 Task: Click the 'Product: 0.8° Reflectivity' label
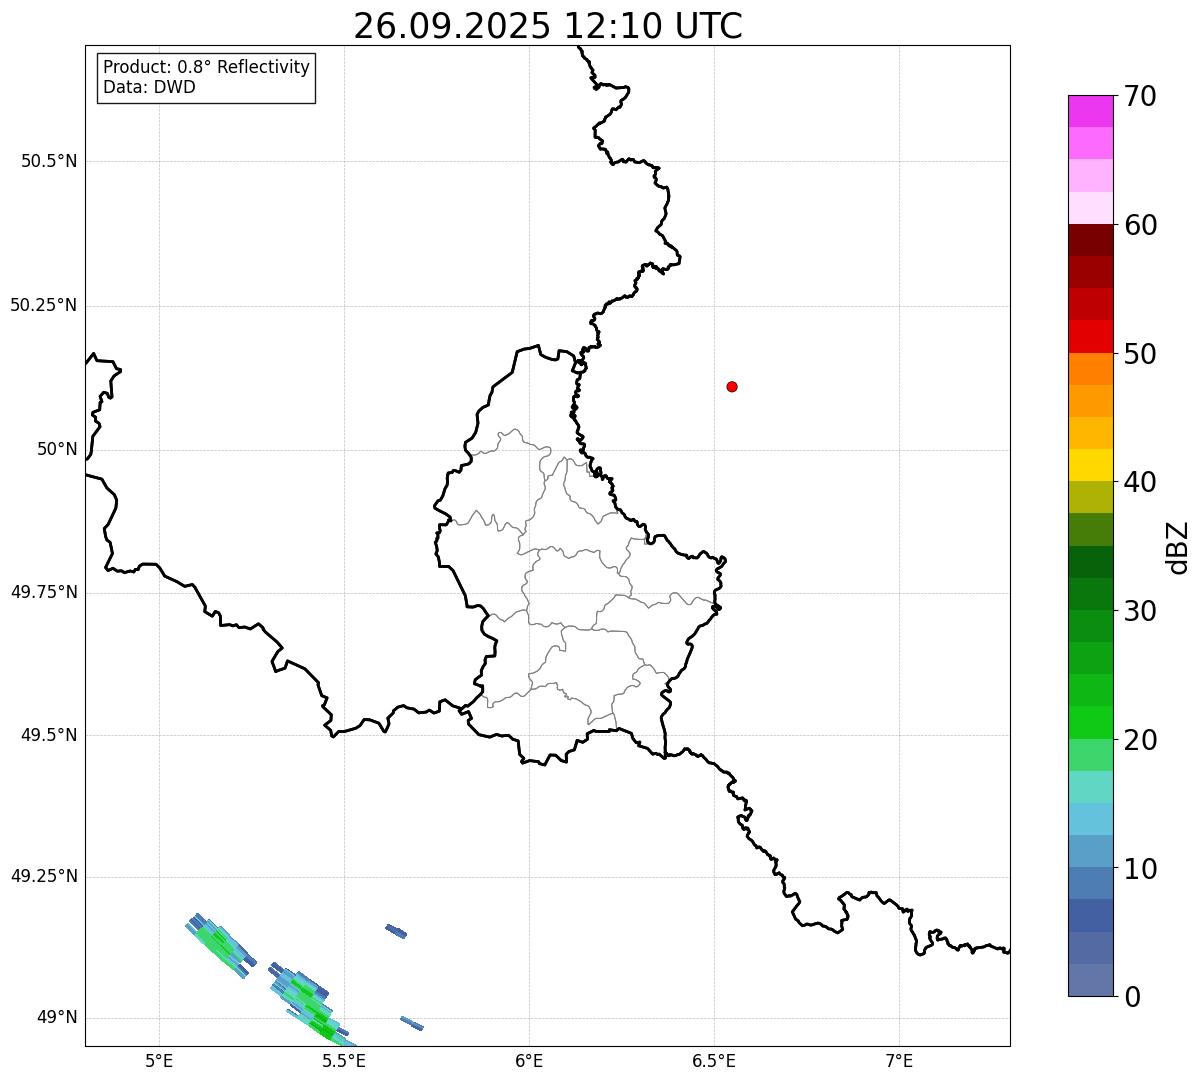click(x=207, y=67)
